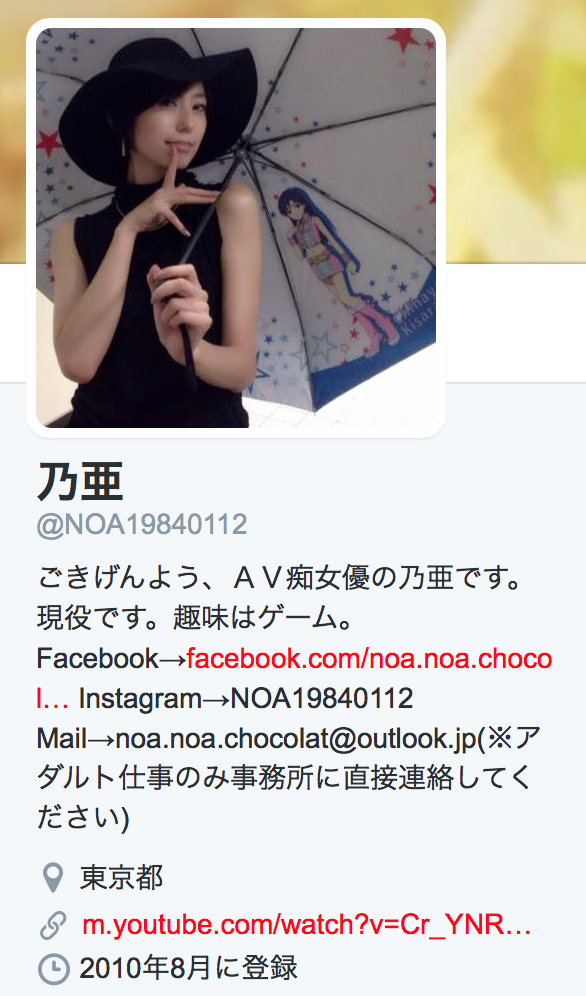Click the Instagram→NOA19840112 bio text
The width and height of the screenshot is (586, 996).
(246, 699)
